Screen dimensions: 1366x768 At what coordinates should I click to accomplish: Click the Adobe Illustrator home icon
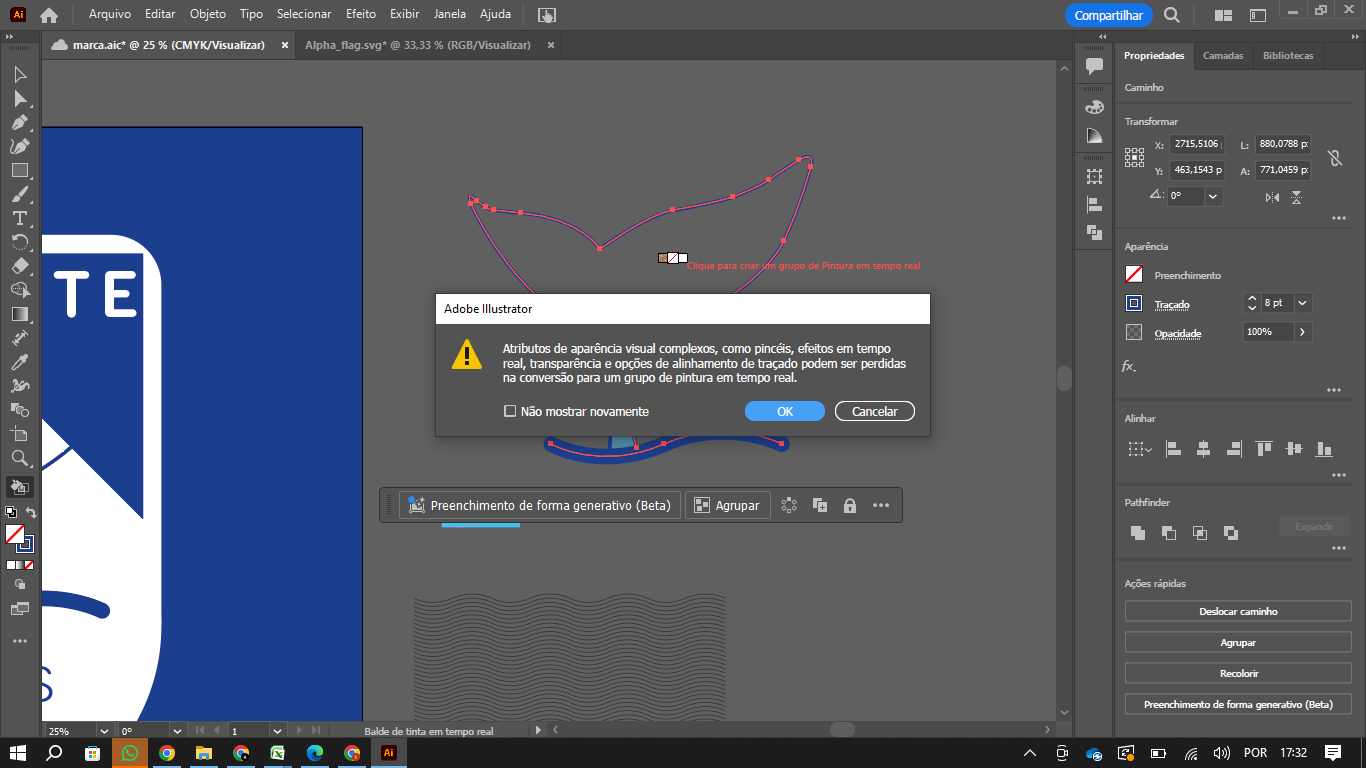(x=48, y=15)
